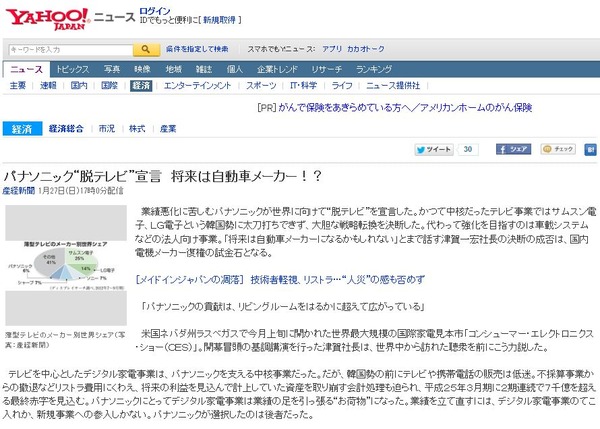Image resolution: width=600 pixels, height=429 pixels.
Task: Open the highlighted 経済 category
Action: pos(141,86)
